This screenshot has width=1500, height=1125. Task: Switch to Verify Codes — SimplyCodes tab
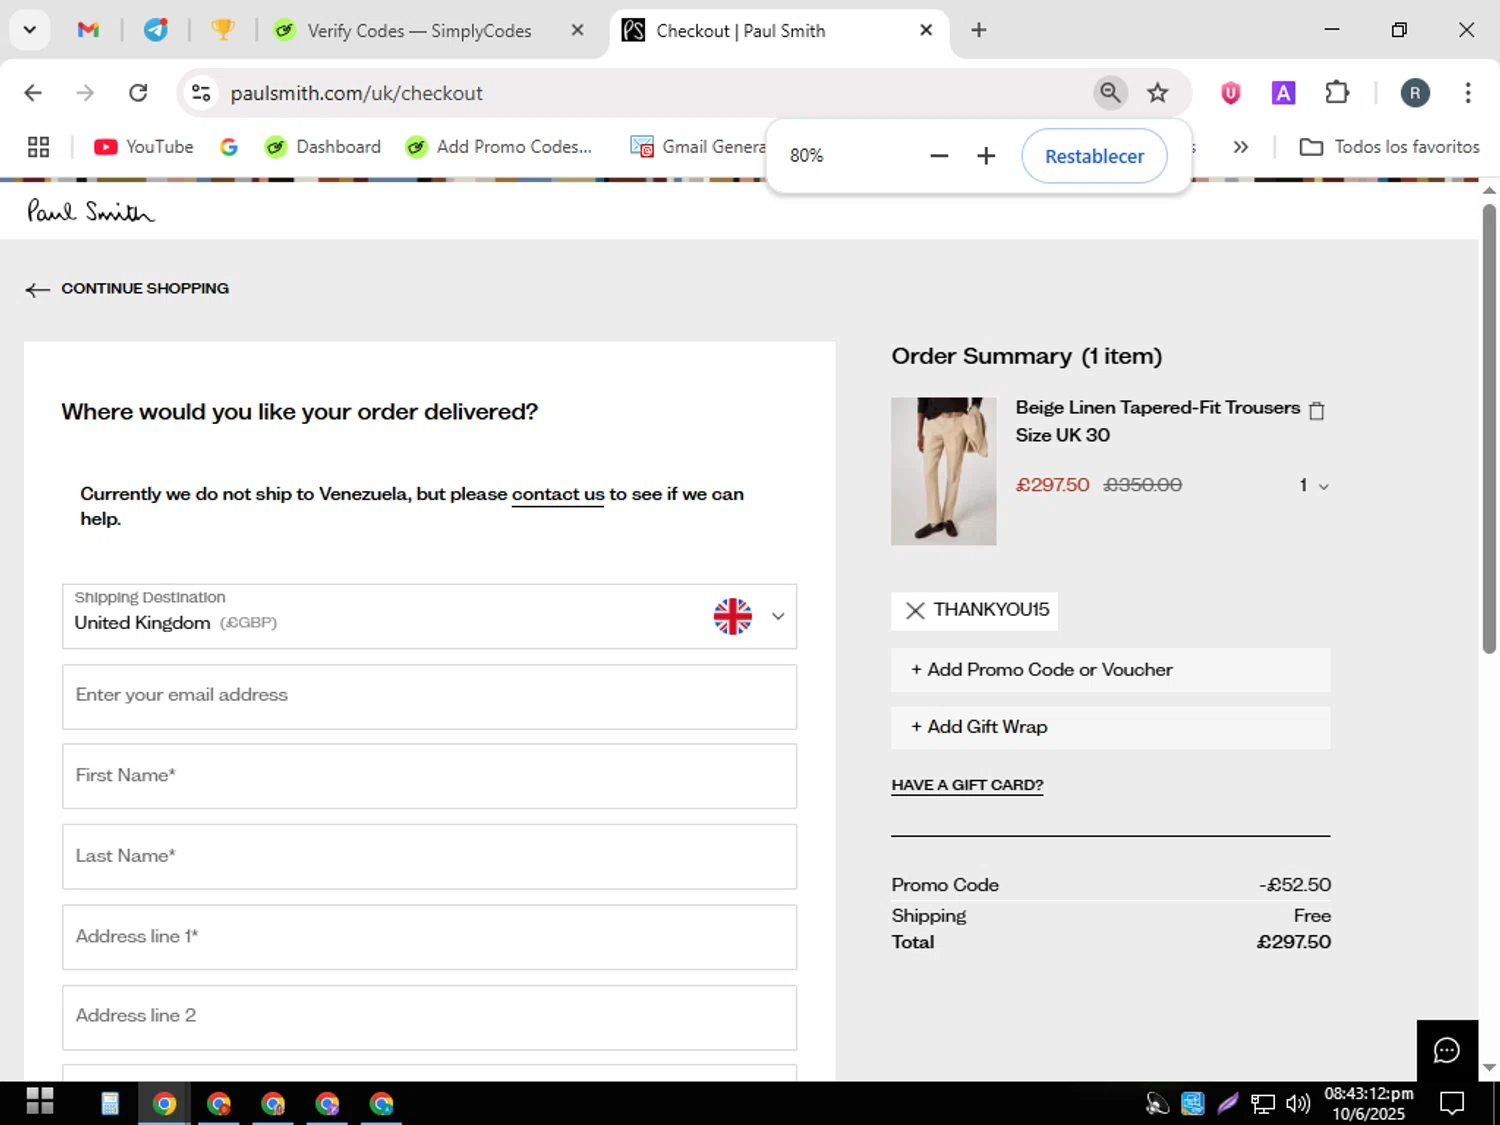coord(418,31)
